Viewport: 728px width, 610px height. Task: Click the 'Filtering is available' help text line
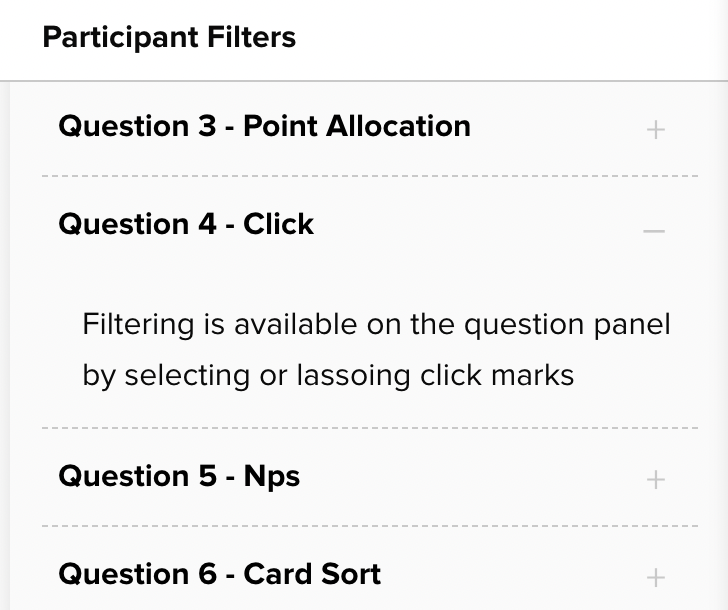click(376, 325)
